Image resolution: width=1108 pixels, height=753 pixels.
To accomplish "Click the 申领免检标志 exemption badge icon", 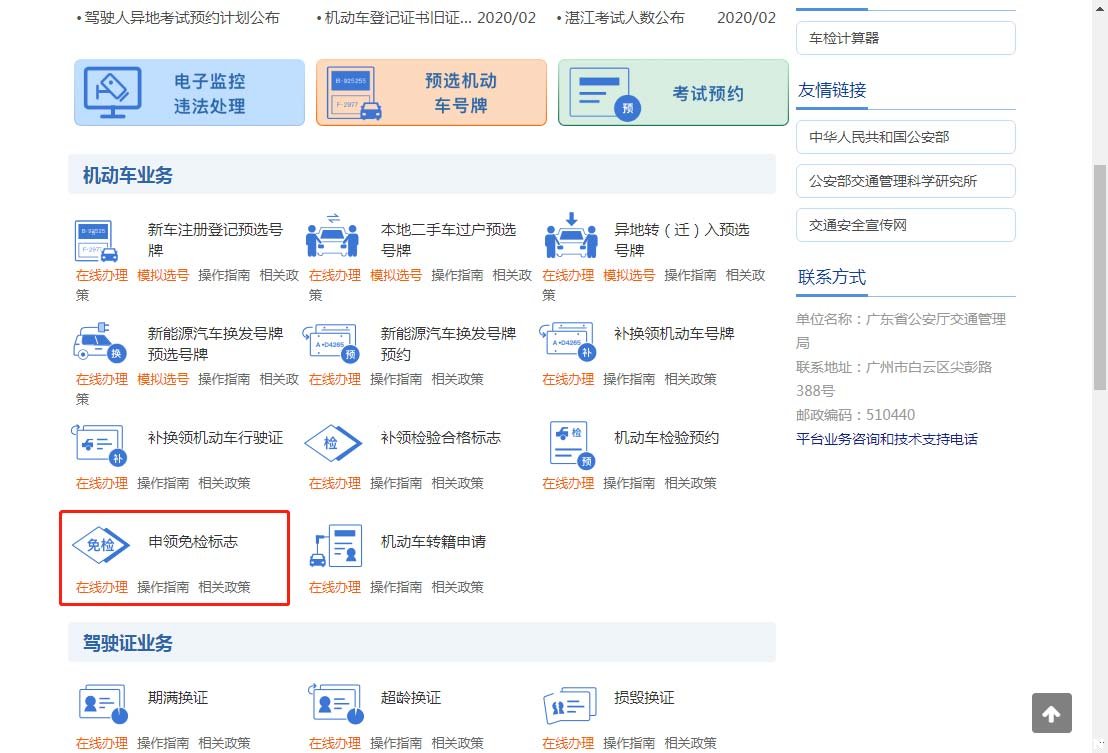I will pos(101,545).
